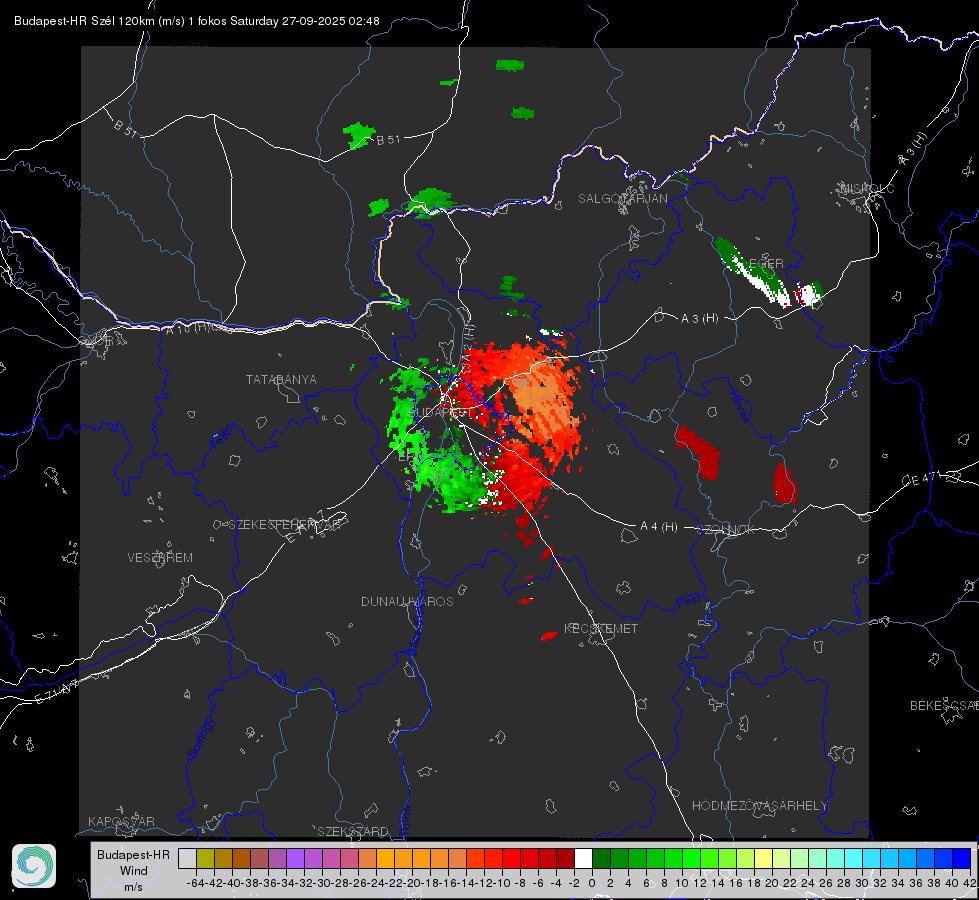This screenshot has width=979, height=900.
Task: Click the EGER city label
Action: point(766,264)
